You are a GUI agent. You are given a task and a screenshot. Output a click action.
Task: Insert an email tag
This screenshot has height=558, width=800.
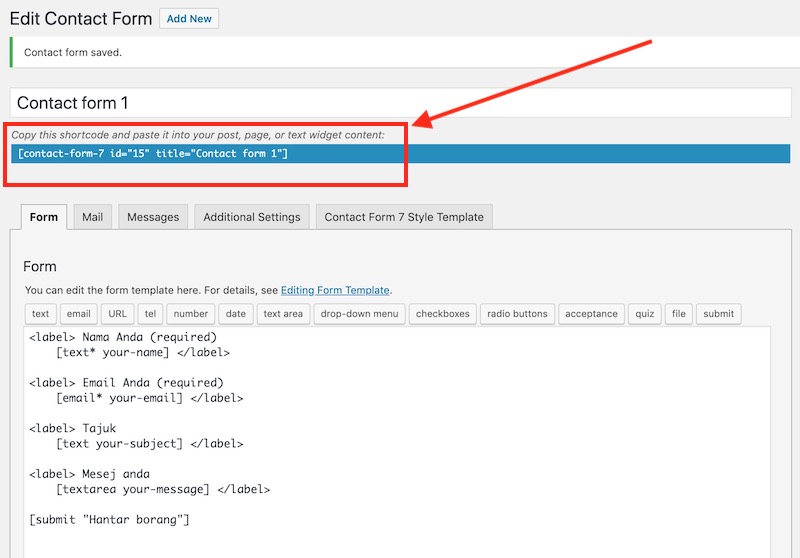tap(79, 314)
